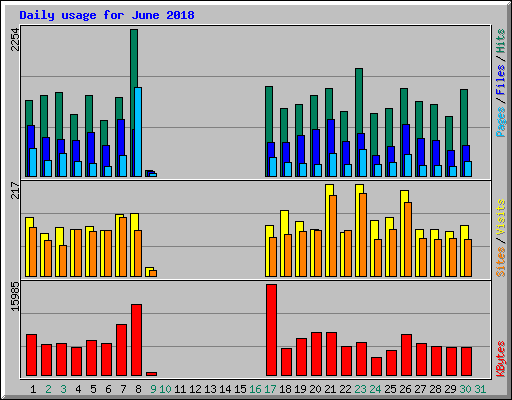Image resolution: width=512 pixels, height=400 pixels.
Task: Click day 22 on the x-axis
Action: (x=345, y=389)
